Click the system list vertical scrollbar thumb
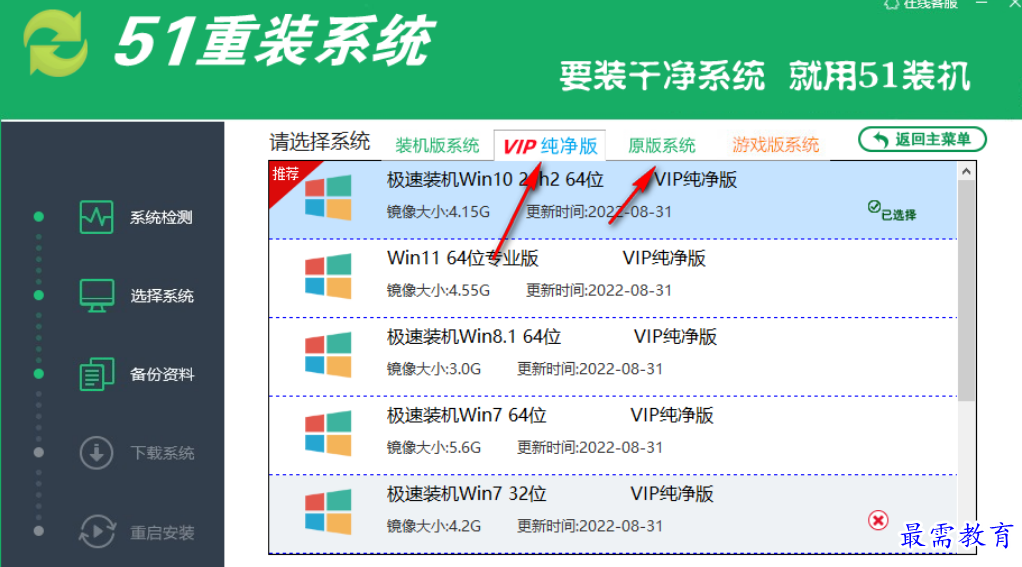Screen dimensions: 1022x567 tap(967, 290)
